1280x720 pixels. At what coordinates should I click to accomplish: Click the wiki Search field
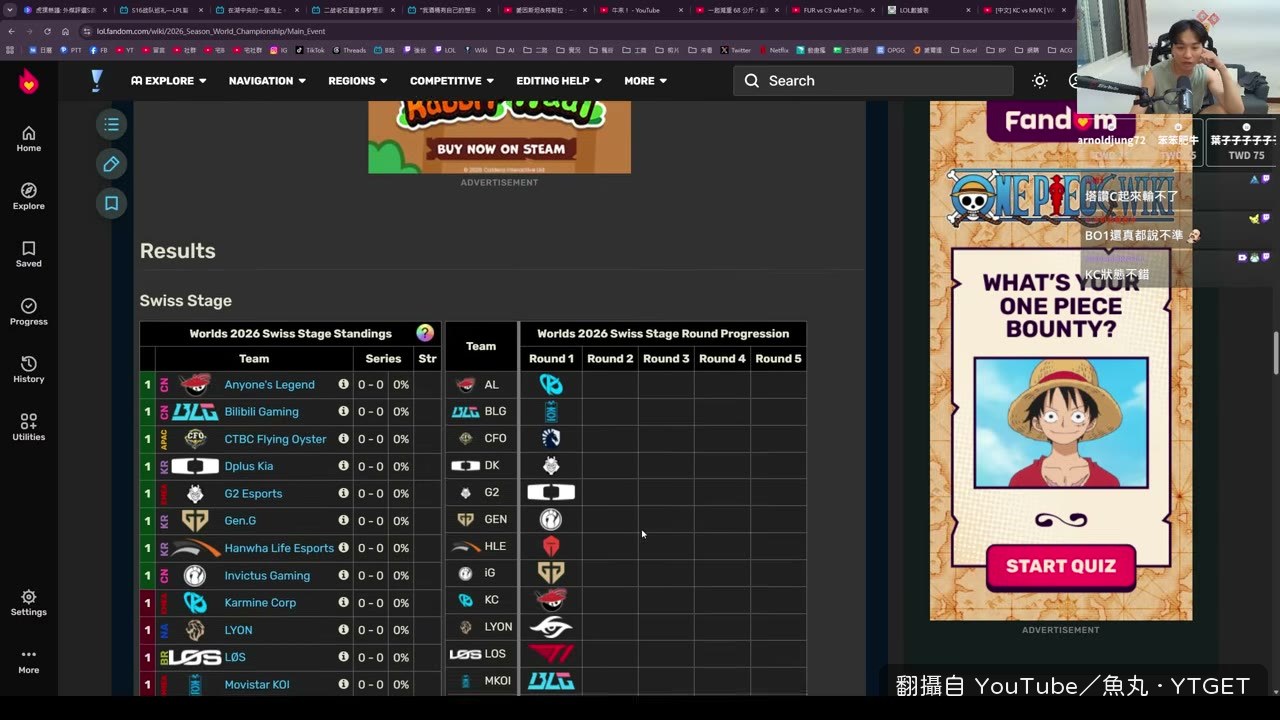tap(873, 81)
